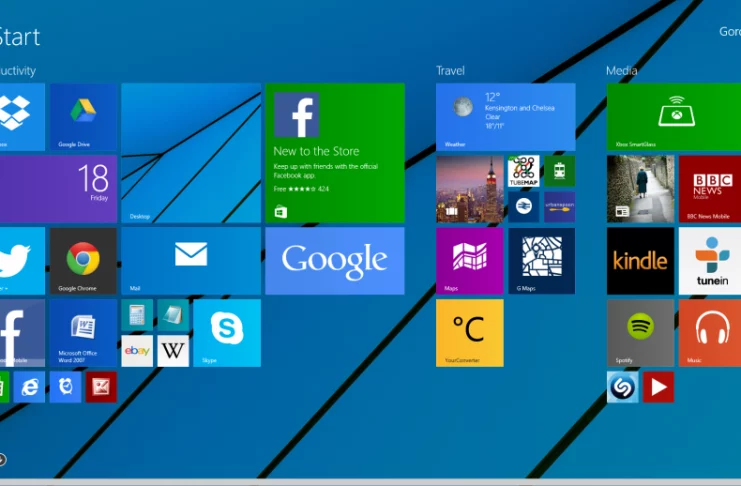Image resolution: width=741 pixels, height=486 pixels.
Task: Launch the Skype tile
Action: point(227,333)
